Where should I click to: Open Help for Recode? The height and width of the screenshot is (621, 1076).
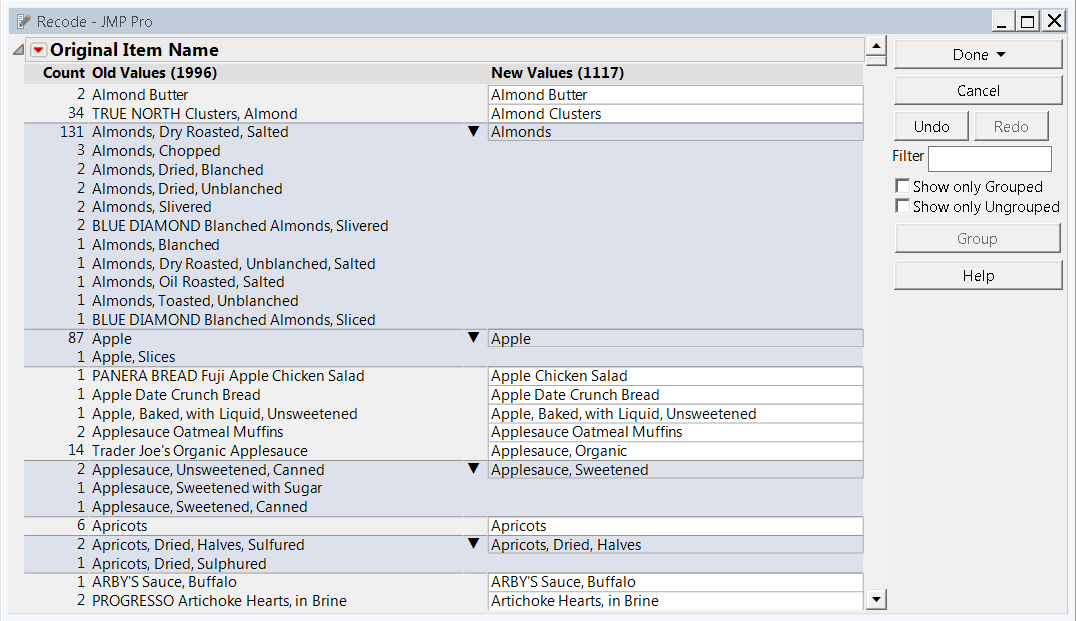point(978,276)
